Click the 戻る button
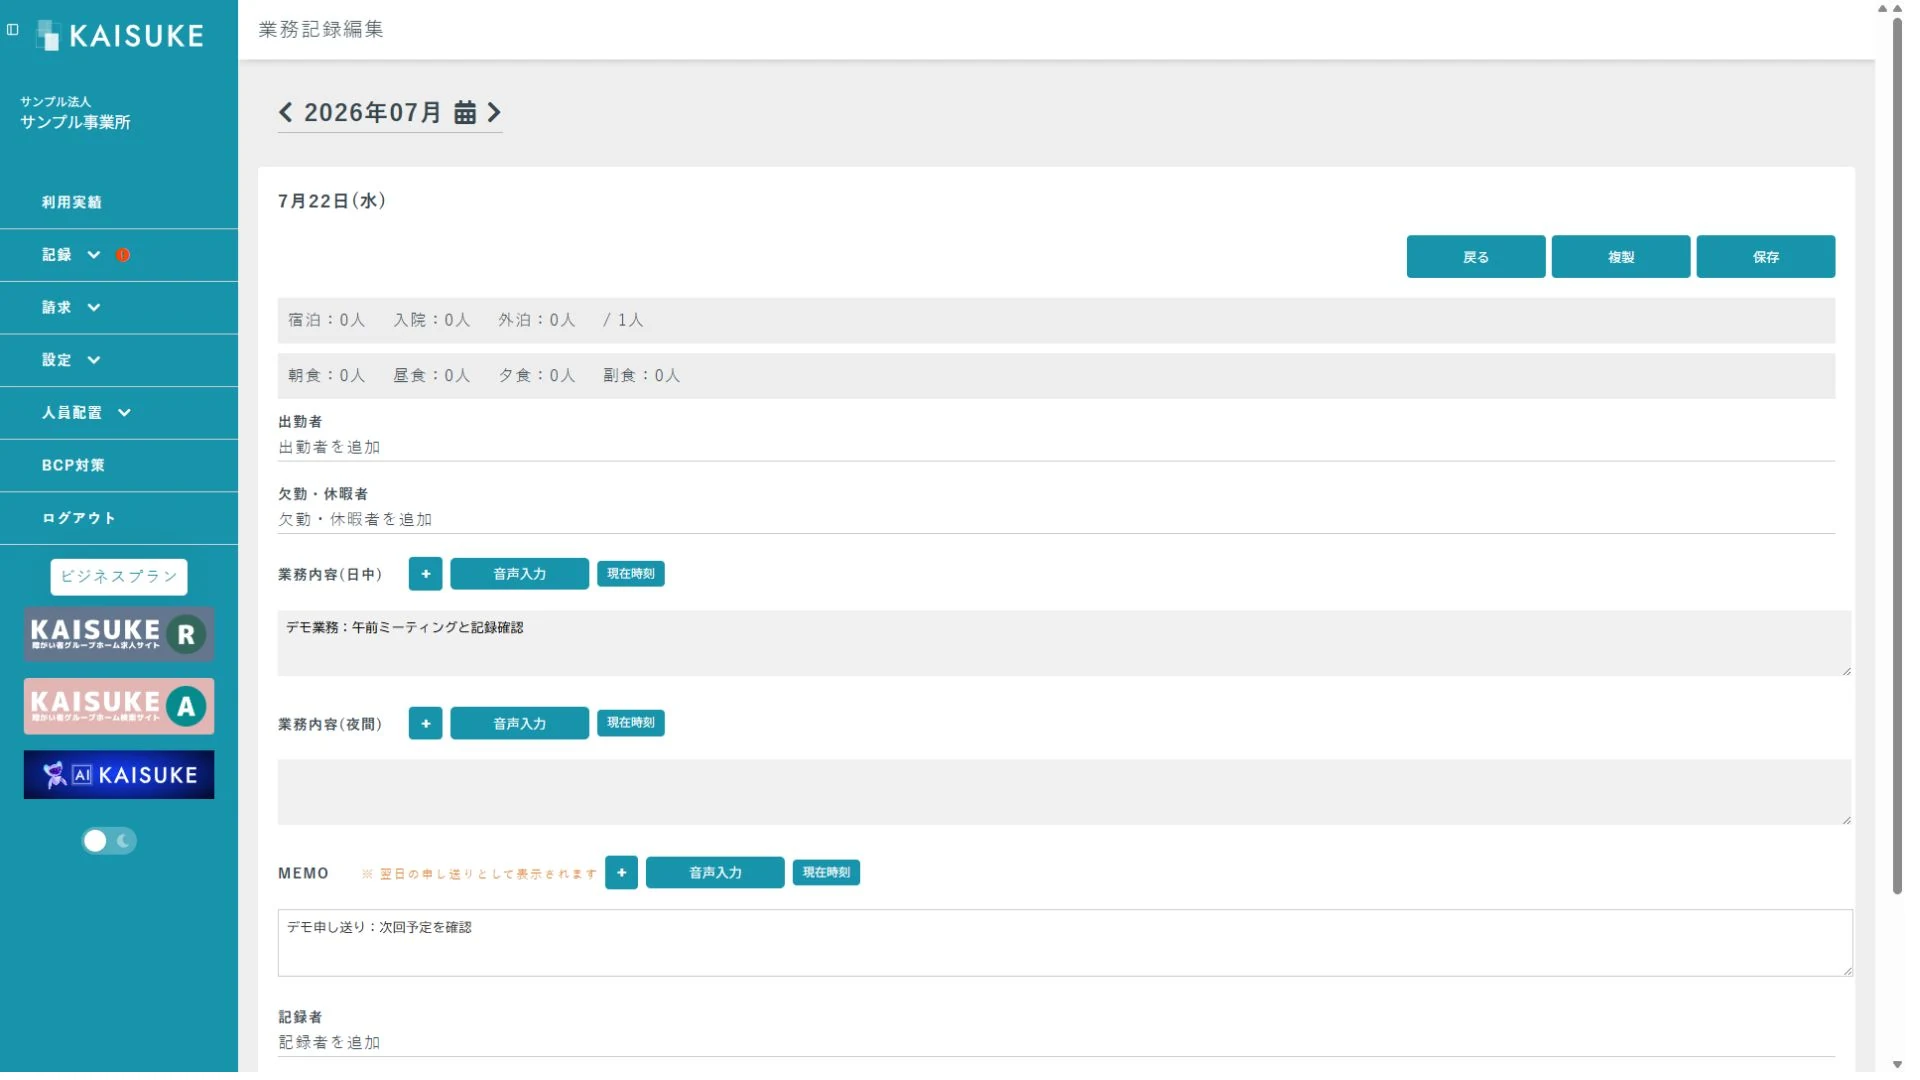Screen dimensions: 1920x1080 [1476, 257]
